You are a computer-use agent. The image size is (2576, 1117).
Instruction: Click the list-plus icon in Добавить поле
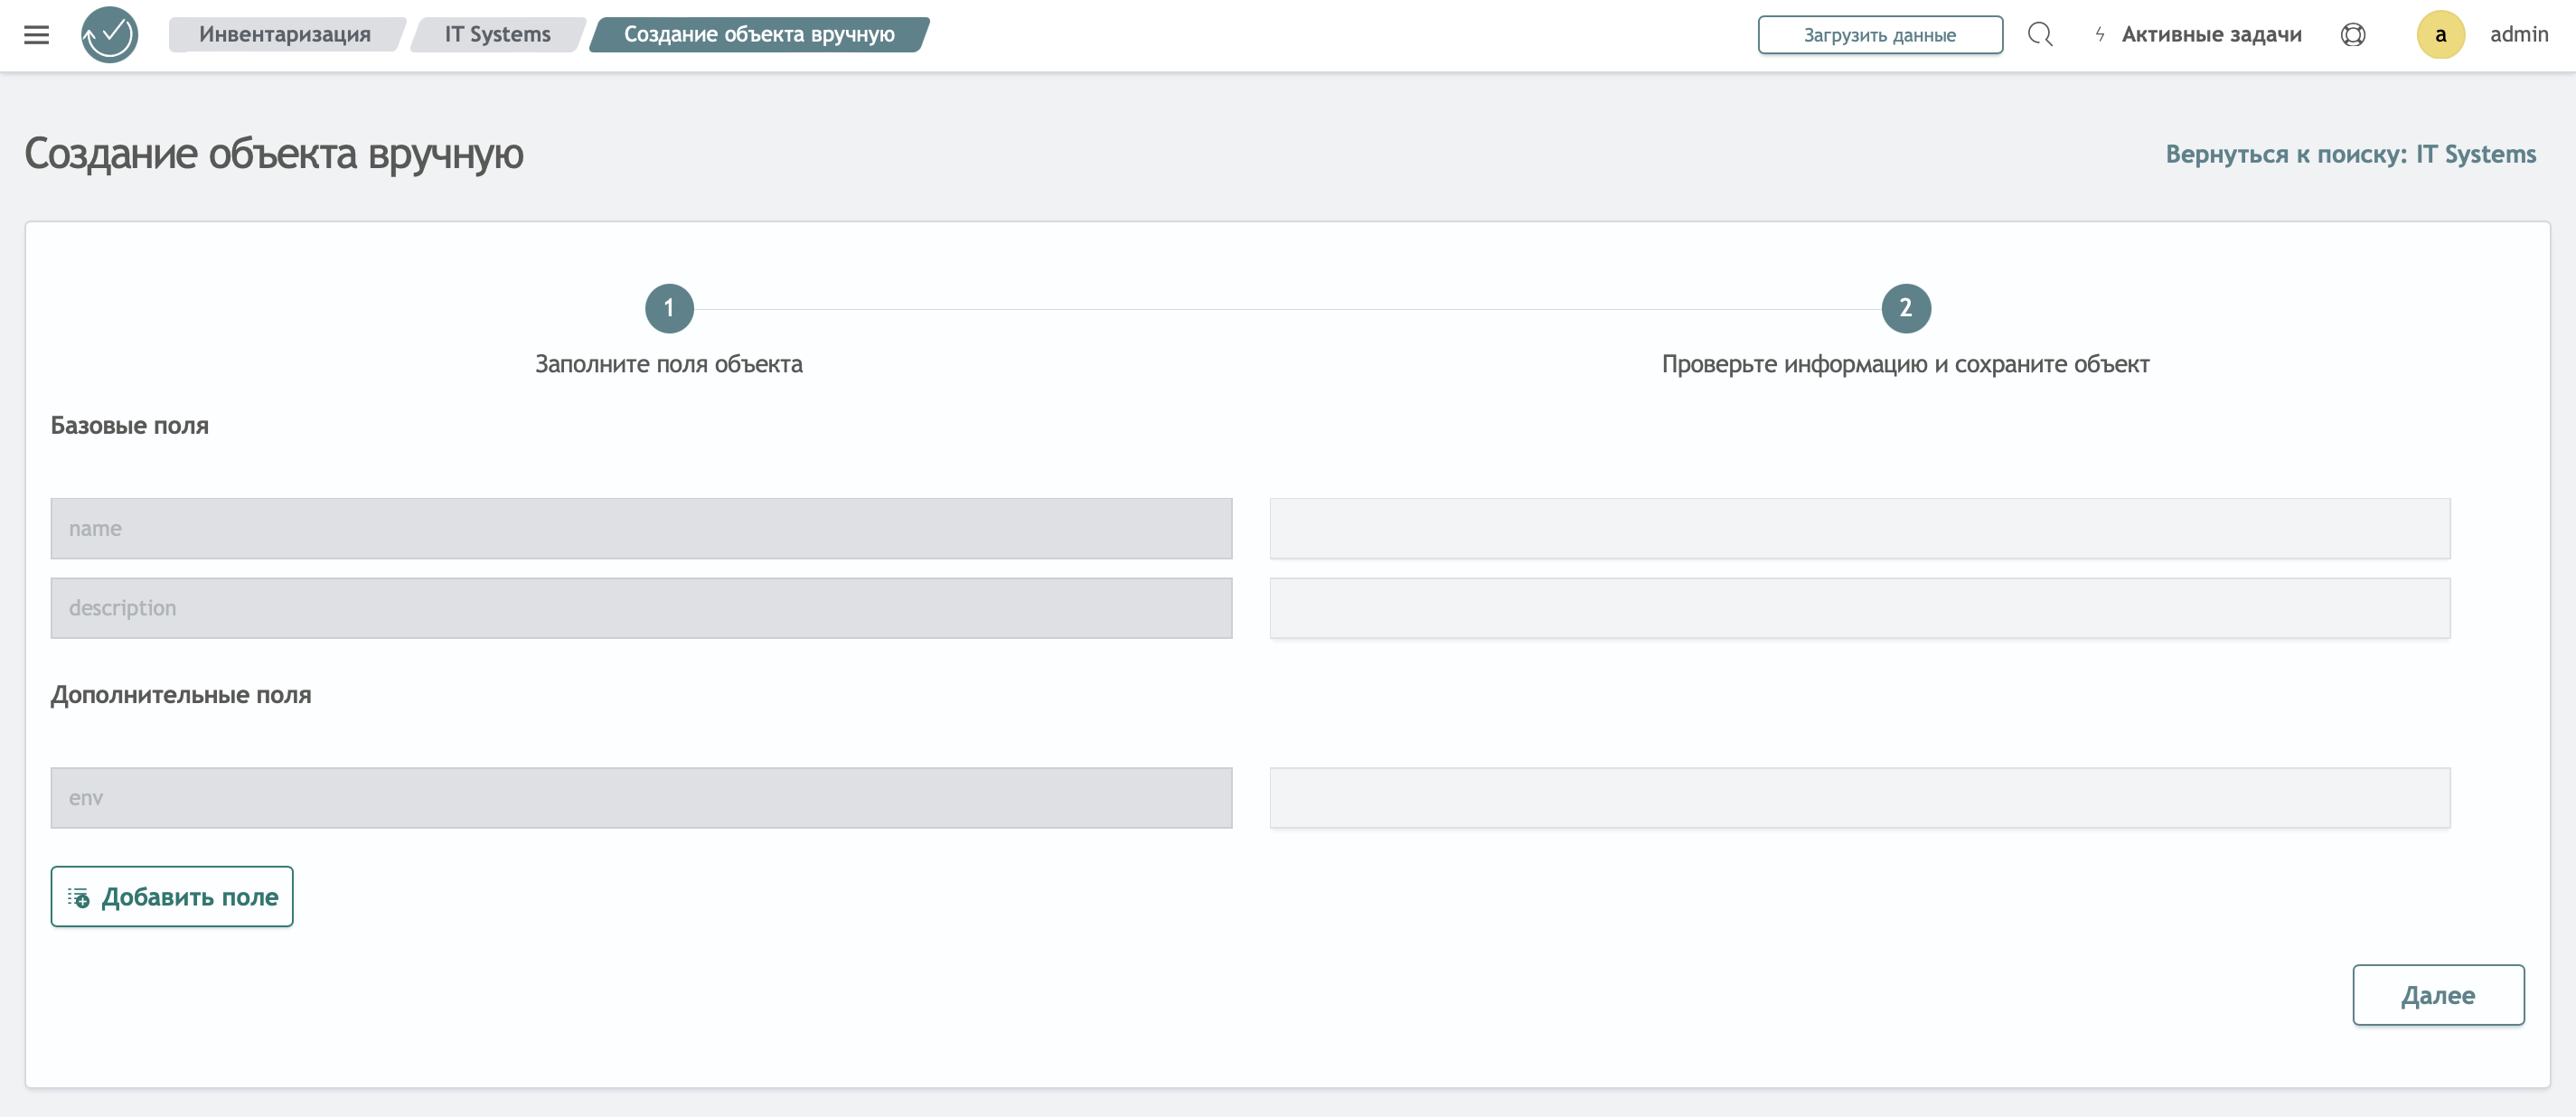[79, 898]
